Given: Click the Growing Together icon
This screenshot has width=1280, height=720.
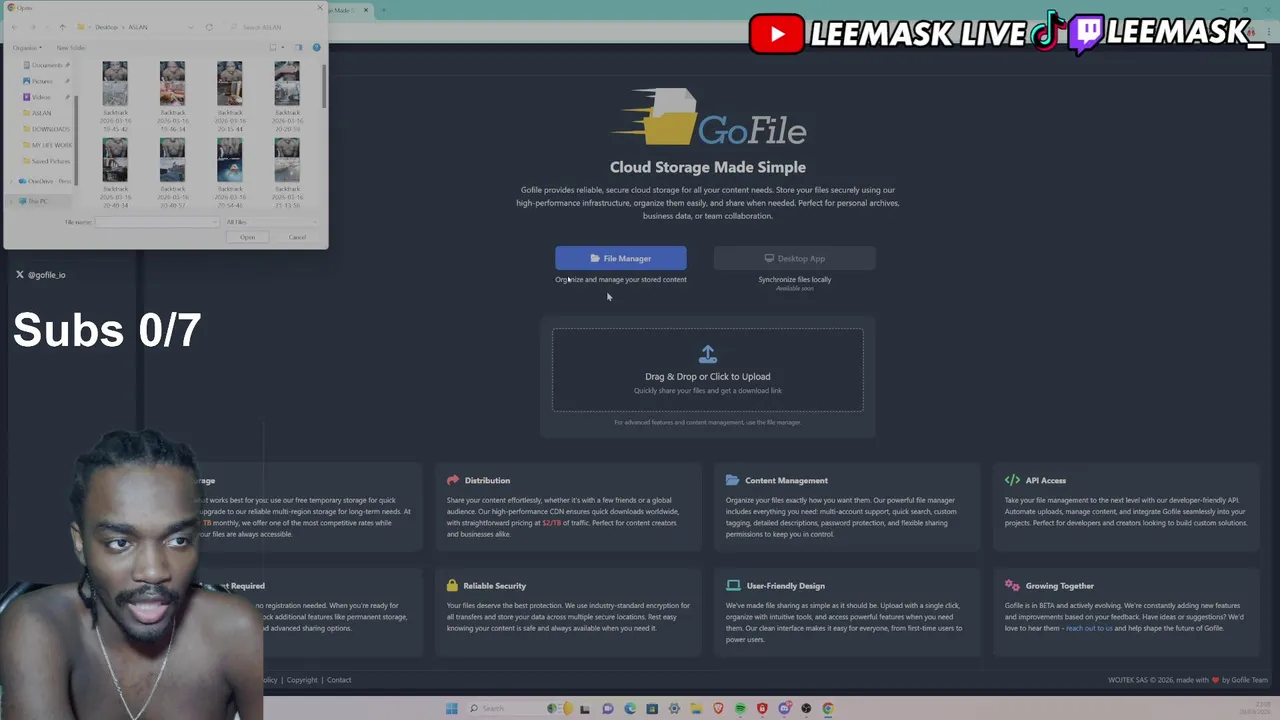Looking at the screenshot, I should coord(1012,586).
